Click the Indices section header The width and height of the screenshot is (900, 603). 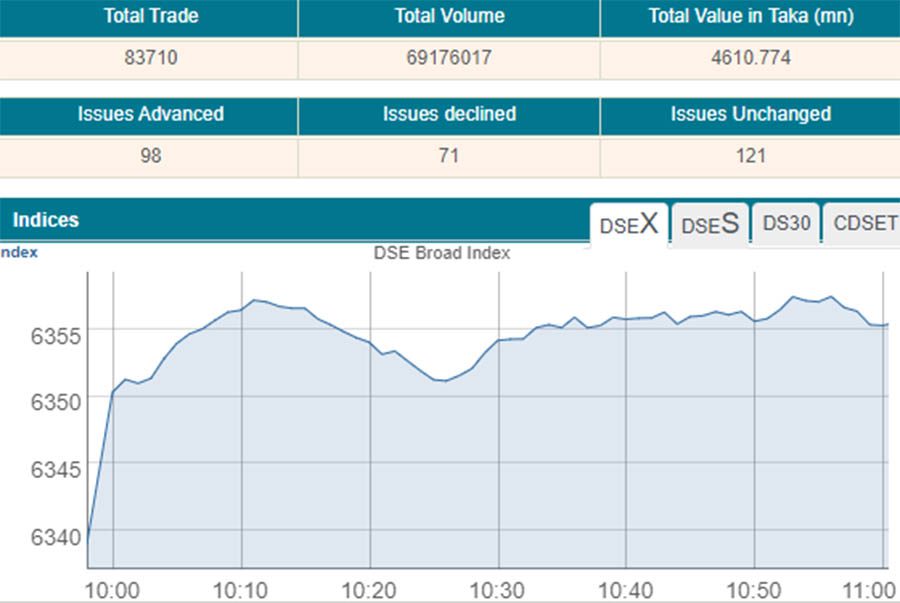(46, 220)
